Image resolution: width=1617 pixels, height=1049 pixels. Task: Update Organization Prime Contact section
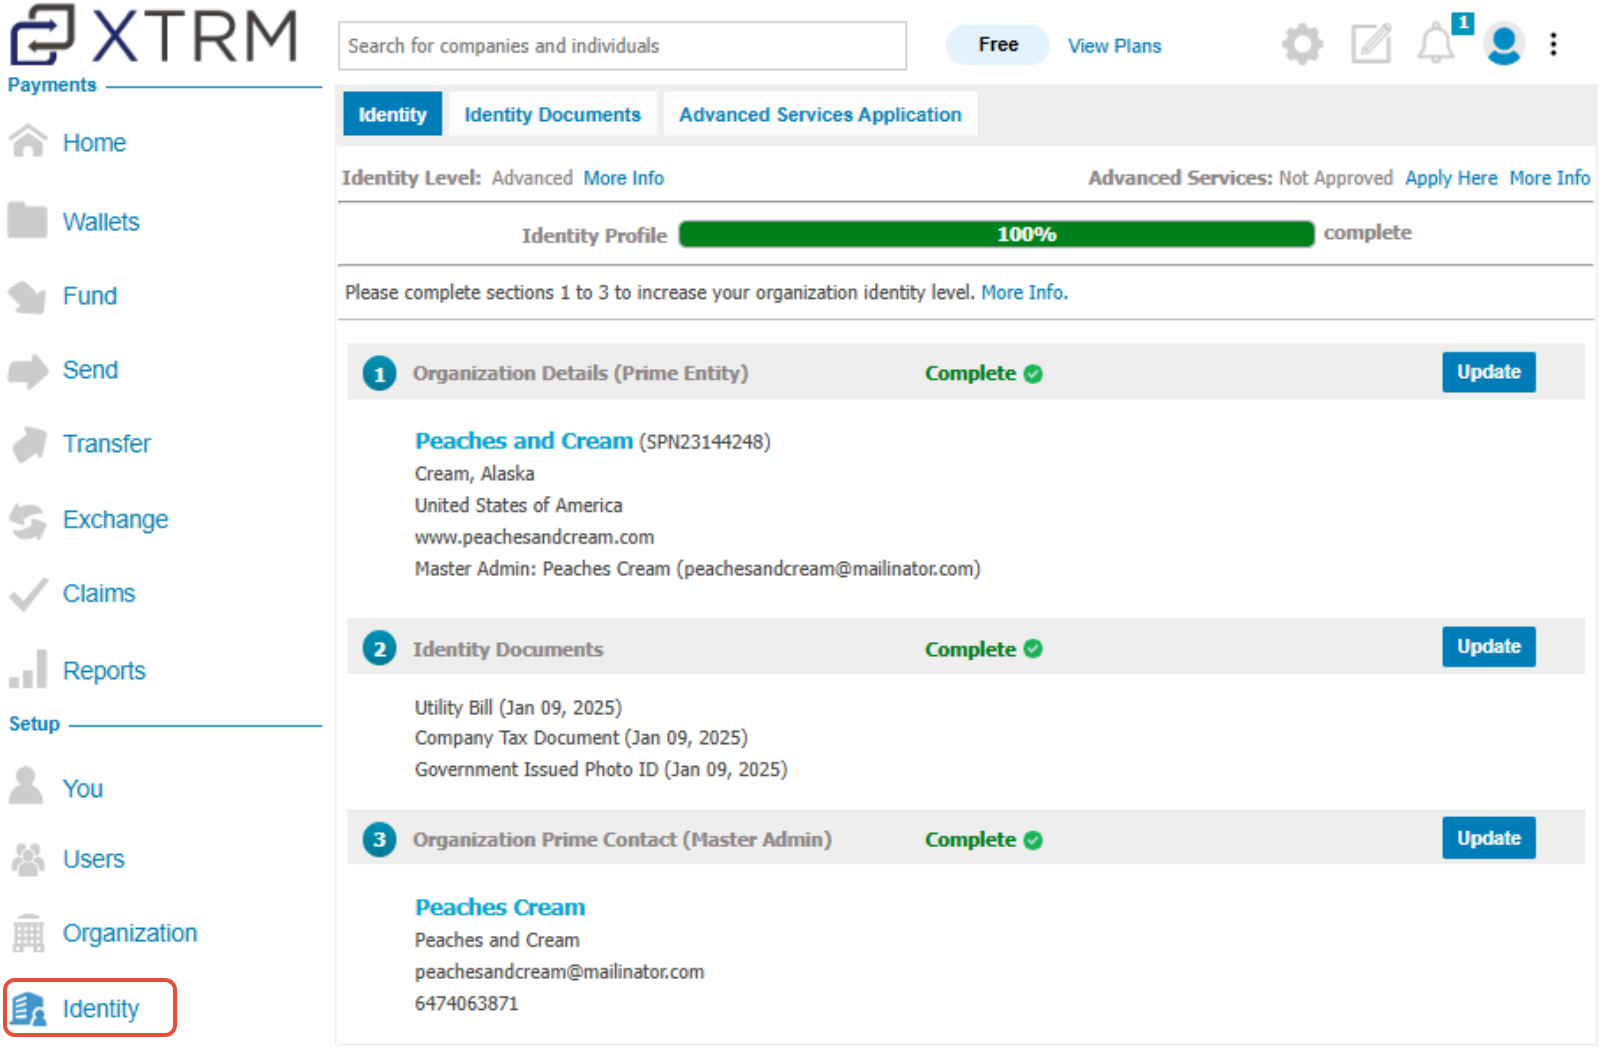coord(1488,838)
